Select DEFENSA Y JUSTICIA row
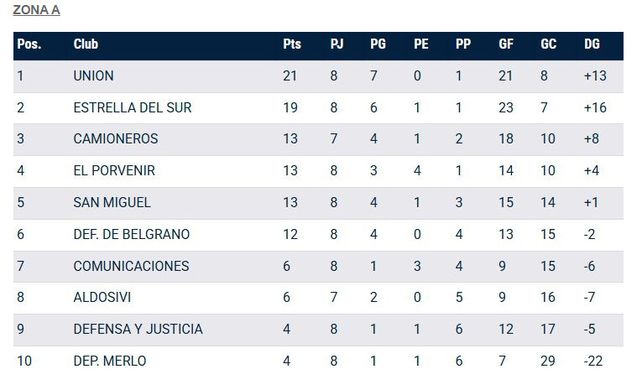642x390 pixels. (x=318, y=329)
